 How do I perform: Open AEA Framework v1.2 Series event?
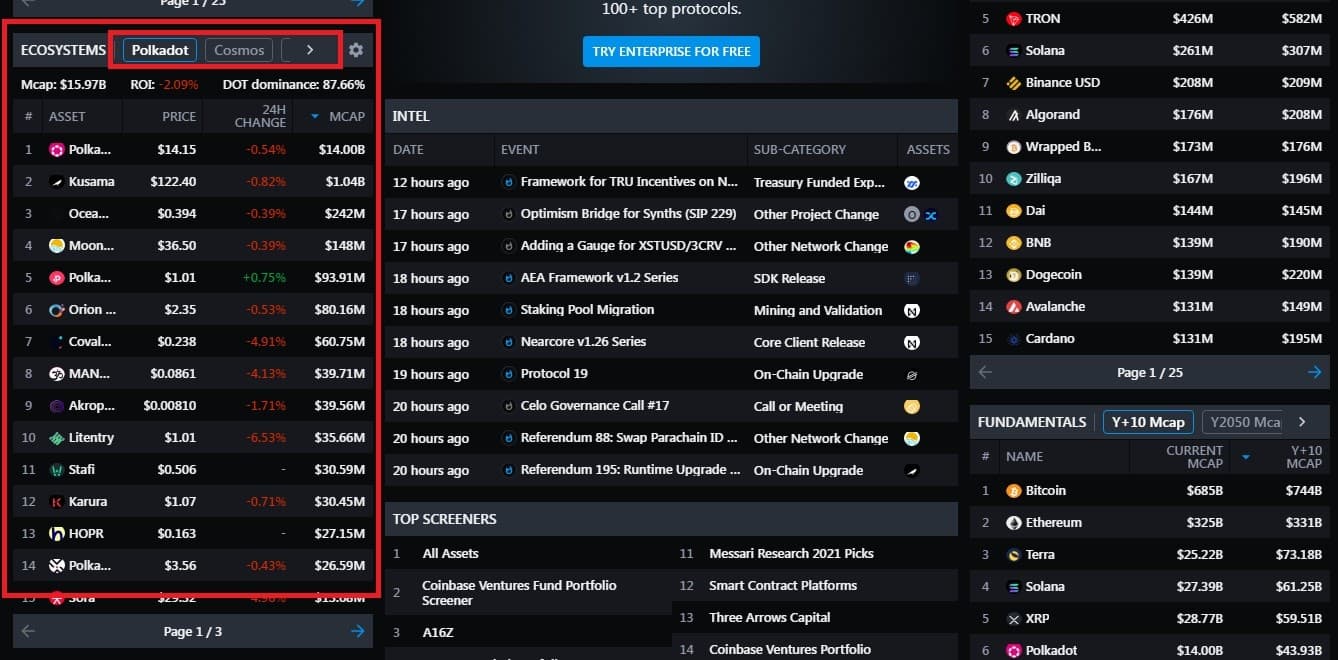click(x=599, y=278)
